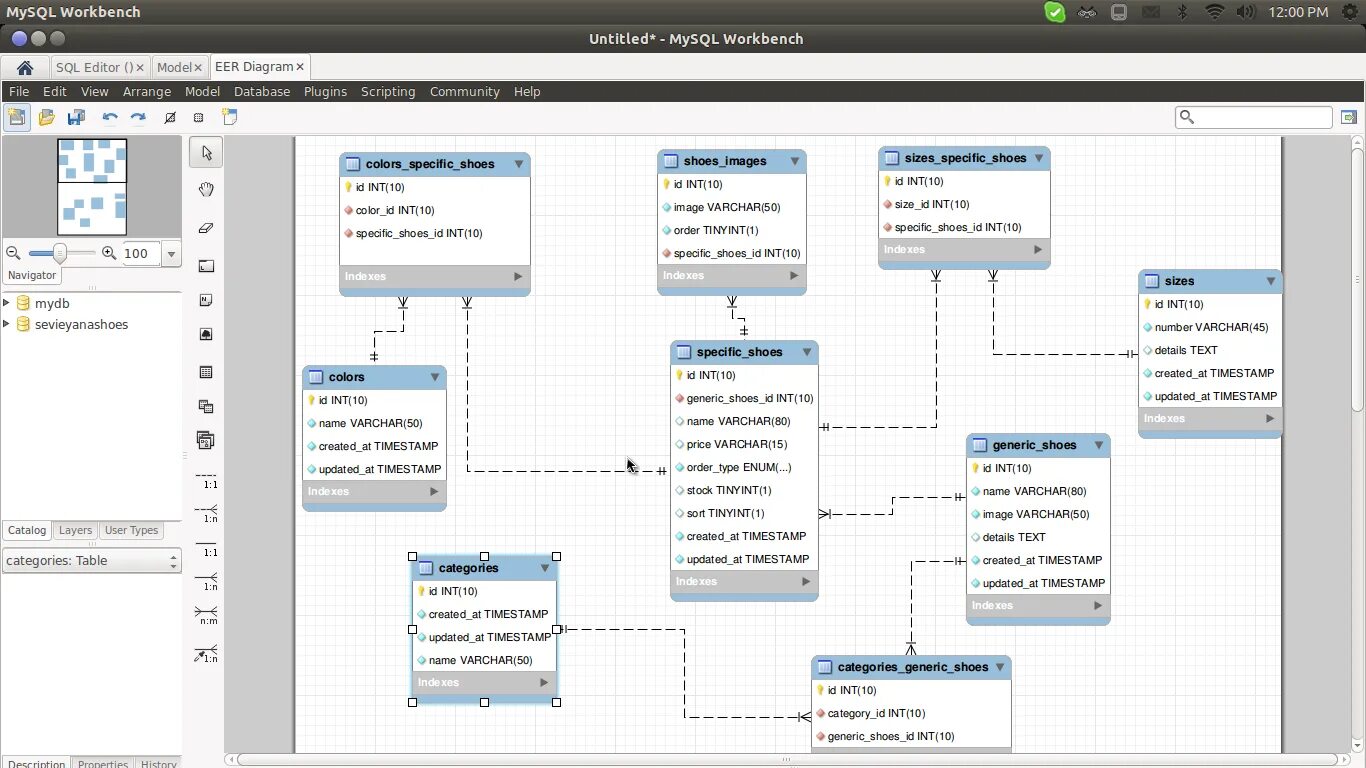This screenshot has height=768, width=1366.
Task: Open the Plugins menu
Action: coord(325,91)
